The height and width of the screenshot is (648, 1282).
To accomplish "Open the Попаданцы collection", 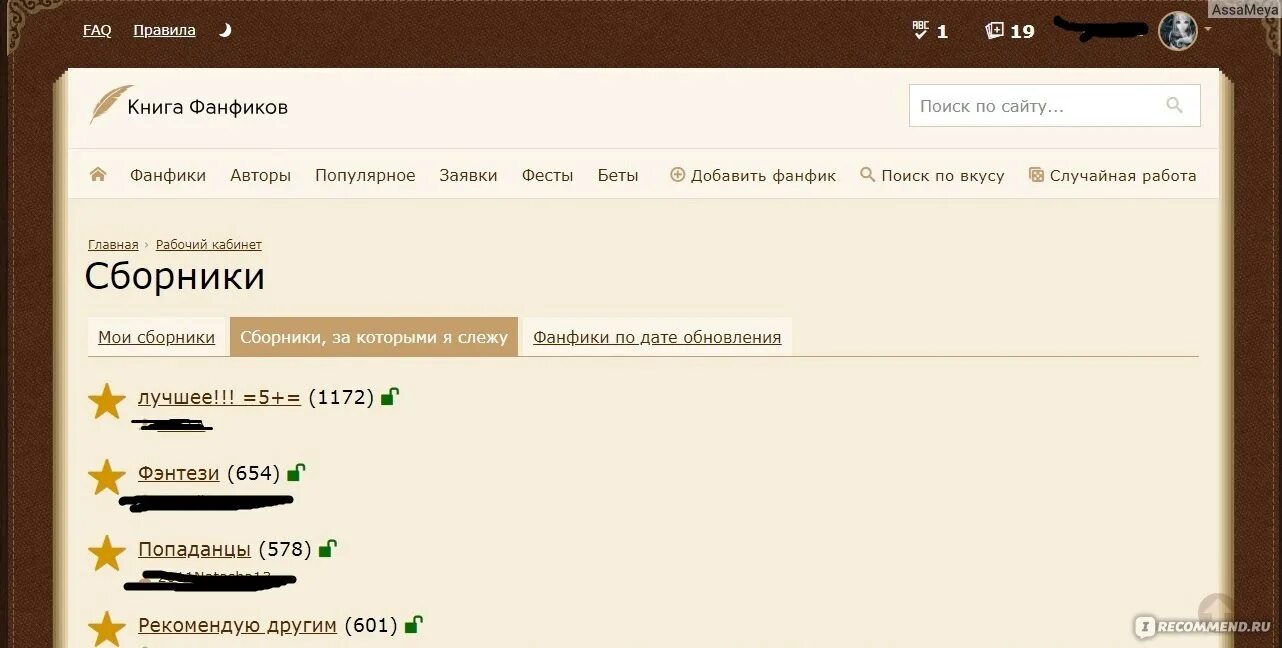I will (x=194, y=549).
